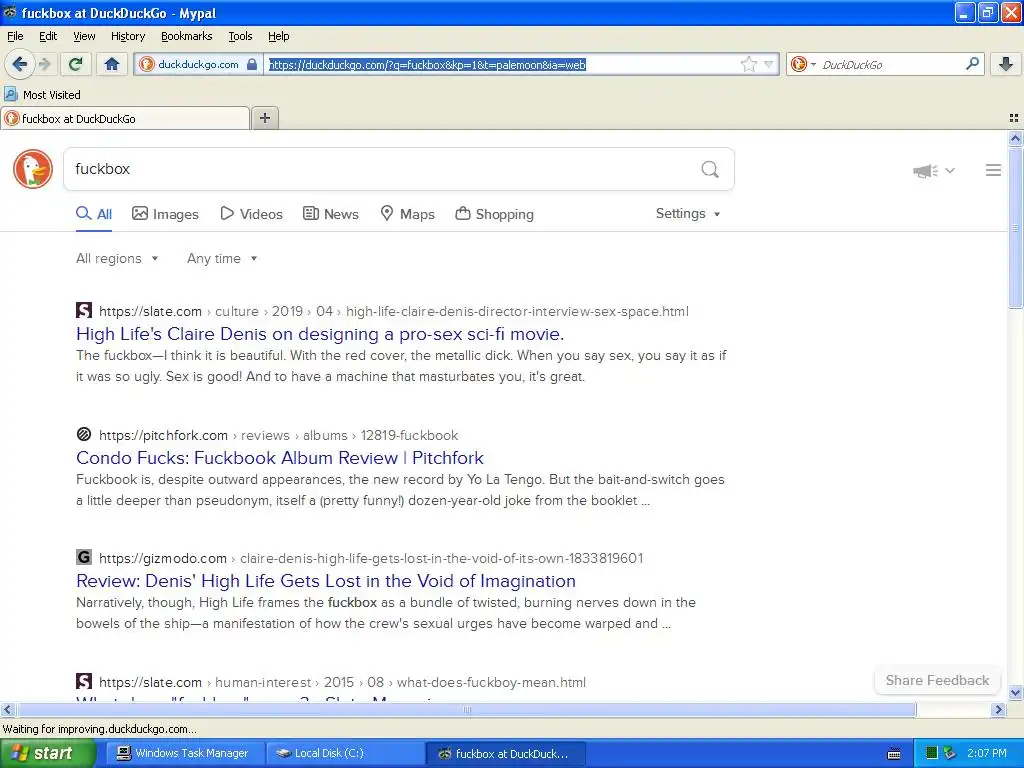Click the padlock site identity icon
Viewport: 1024px width, 768px height.
251,64
